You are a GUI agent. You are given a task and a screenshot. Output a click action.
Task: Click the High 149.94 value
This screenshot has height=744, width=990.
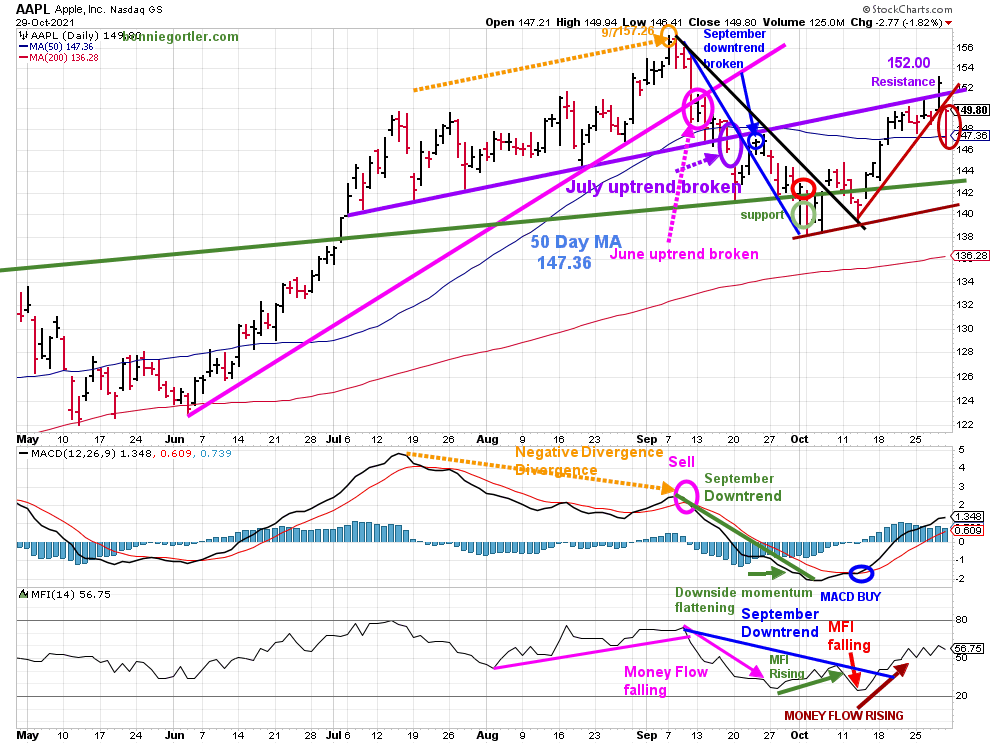tap(587, 22)
